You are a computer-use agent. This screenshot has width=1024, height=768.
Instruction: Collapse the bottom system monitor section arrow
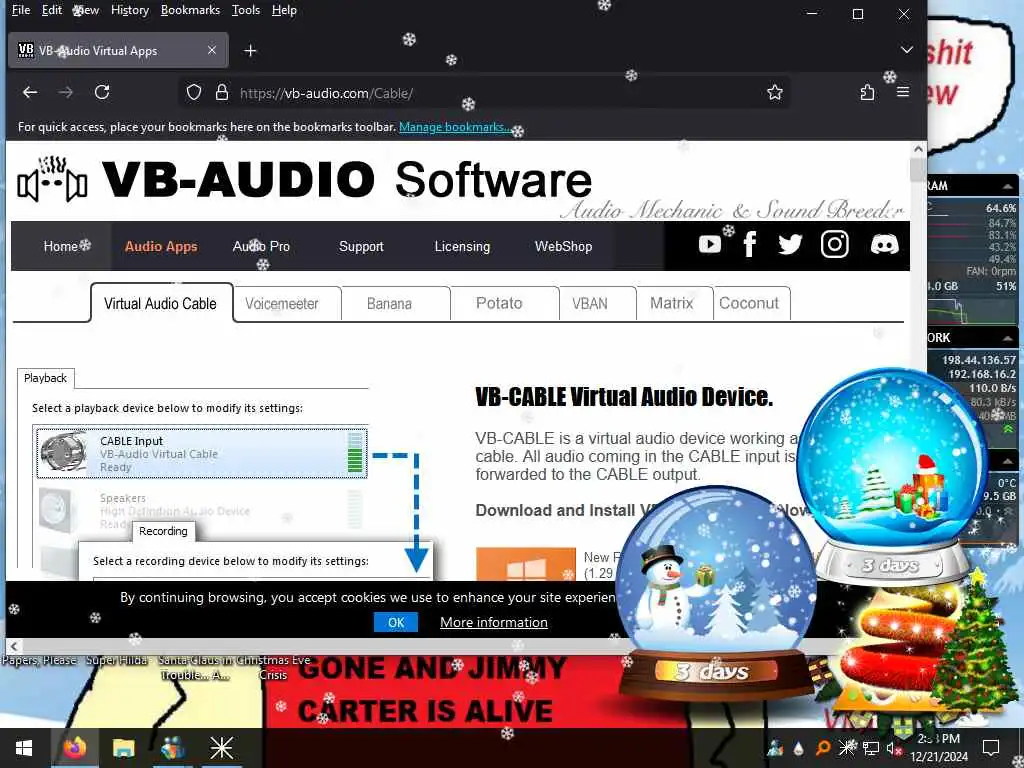pyautogui.click(x=1008, y=460)
